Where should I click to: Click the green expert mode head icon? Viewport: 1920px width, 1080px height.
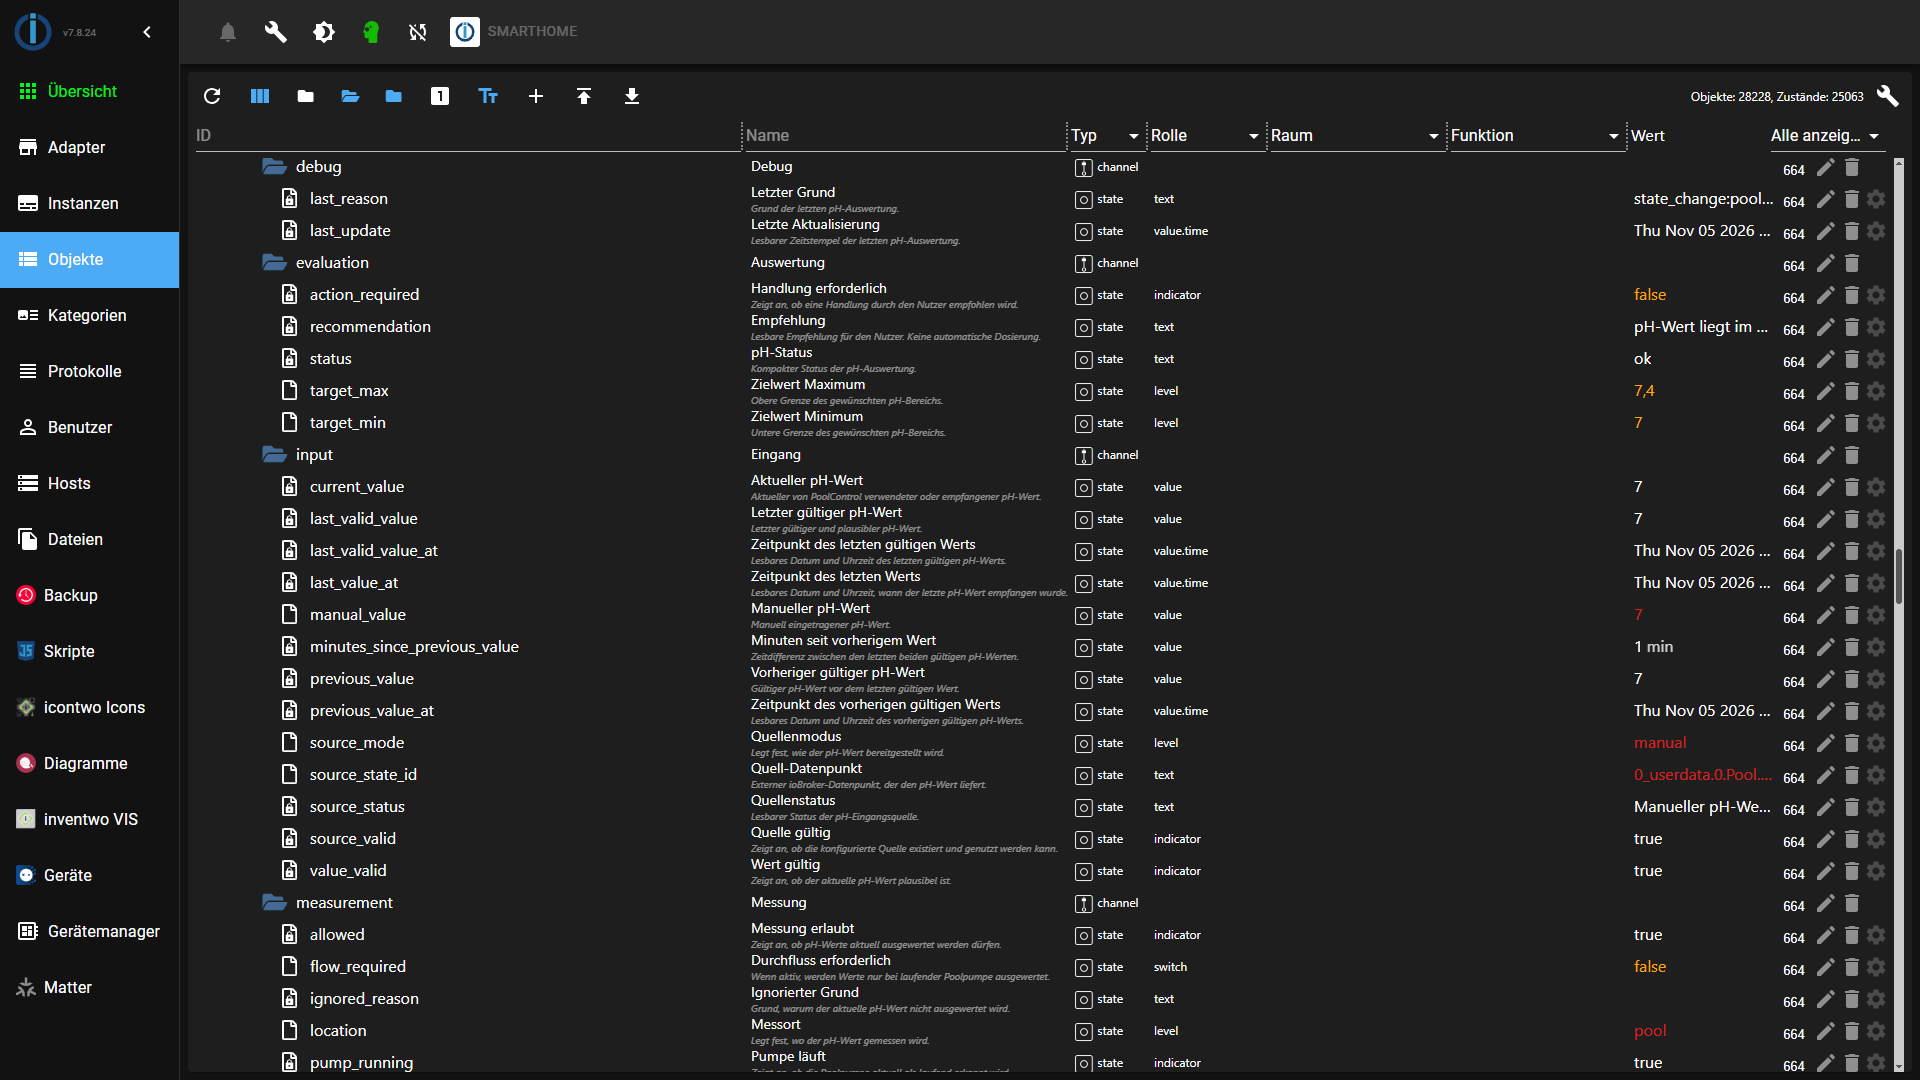tap(371, 32)
